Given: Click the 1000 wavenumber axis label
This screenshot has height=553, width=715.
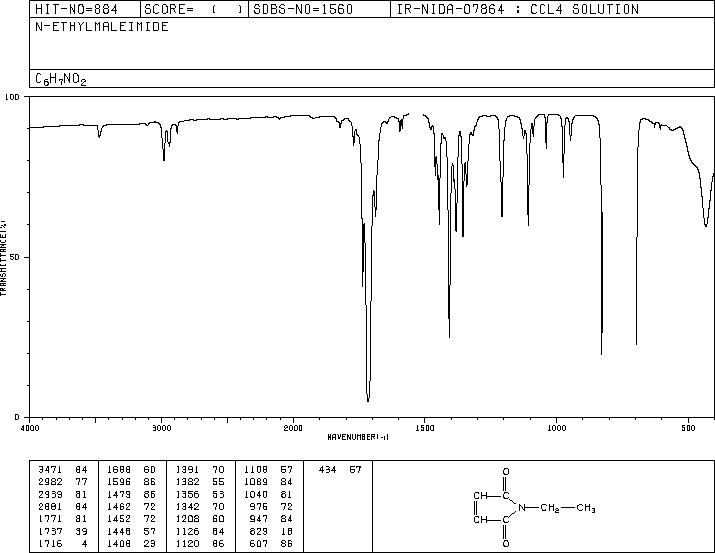Looking at the screenshot, I should tap(556, 428).
